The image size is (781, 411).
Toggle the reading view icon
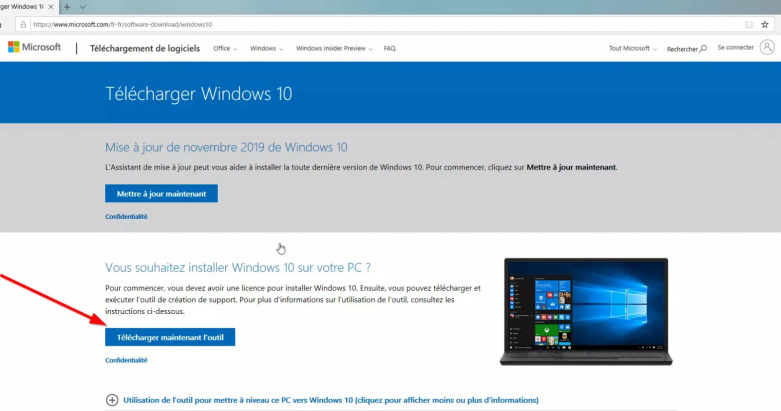click(x=749, y=24)
